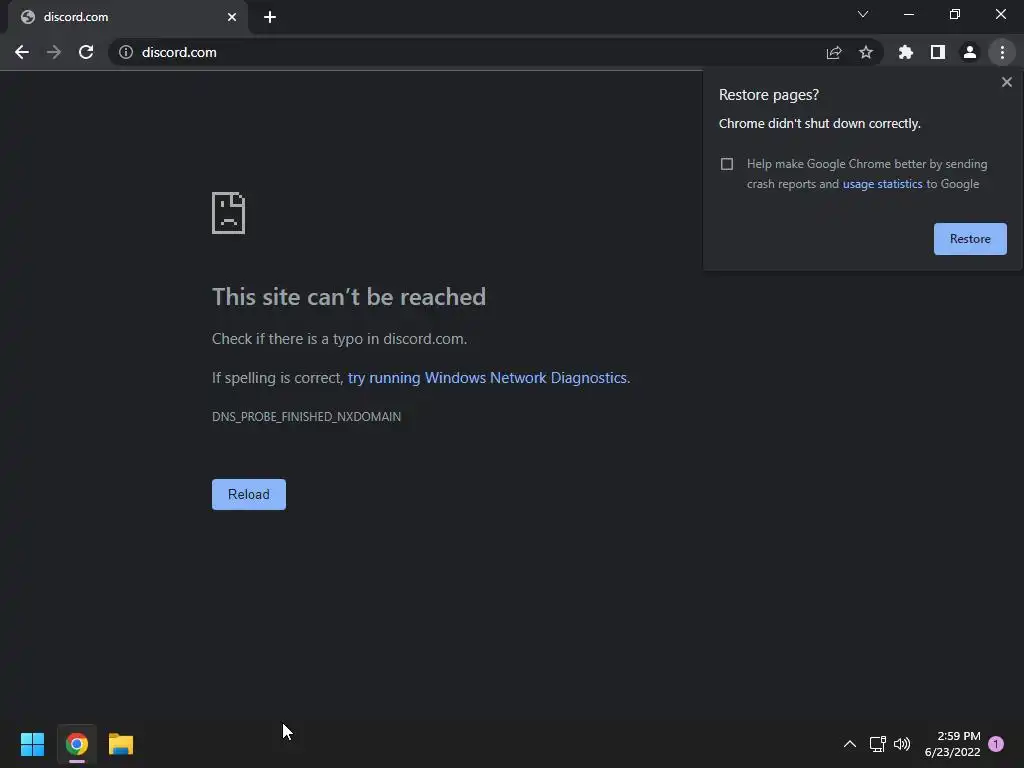This screenshot has width=1024, height=768.
Task: Bookmark this tab with star icon
Action: click(x=866, y=52)
